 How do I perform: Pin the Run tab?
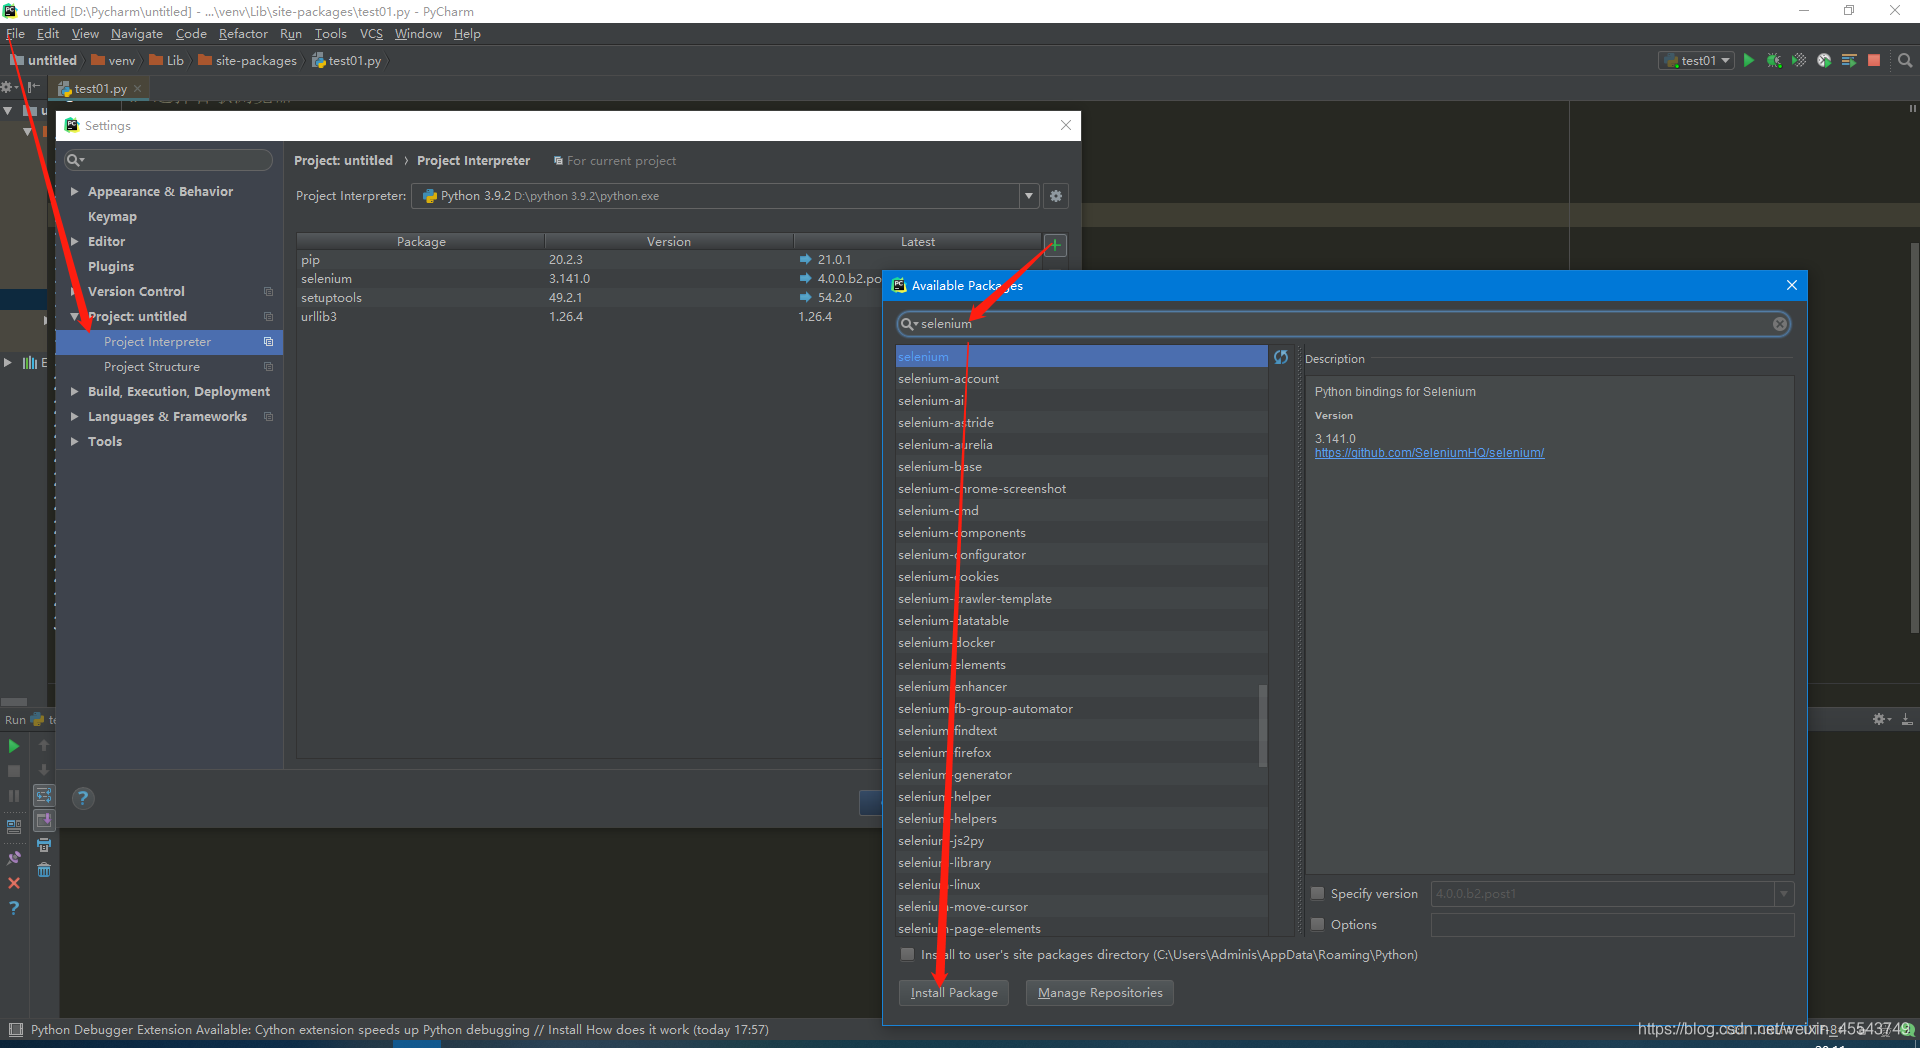(x=14, y=858)
